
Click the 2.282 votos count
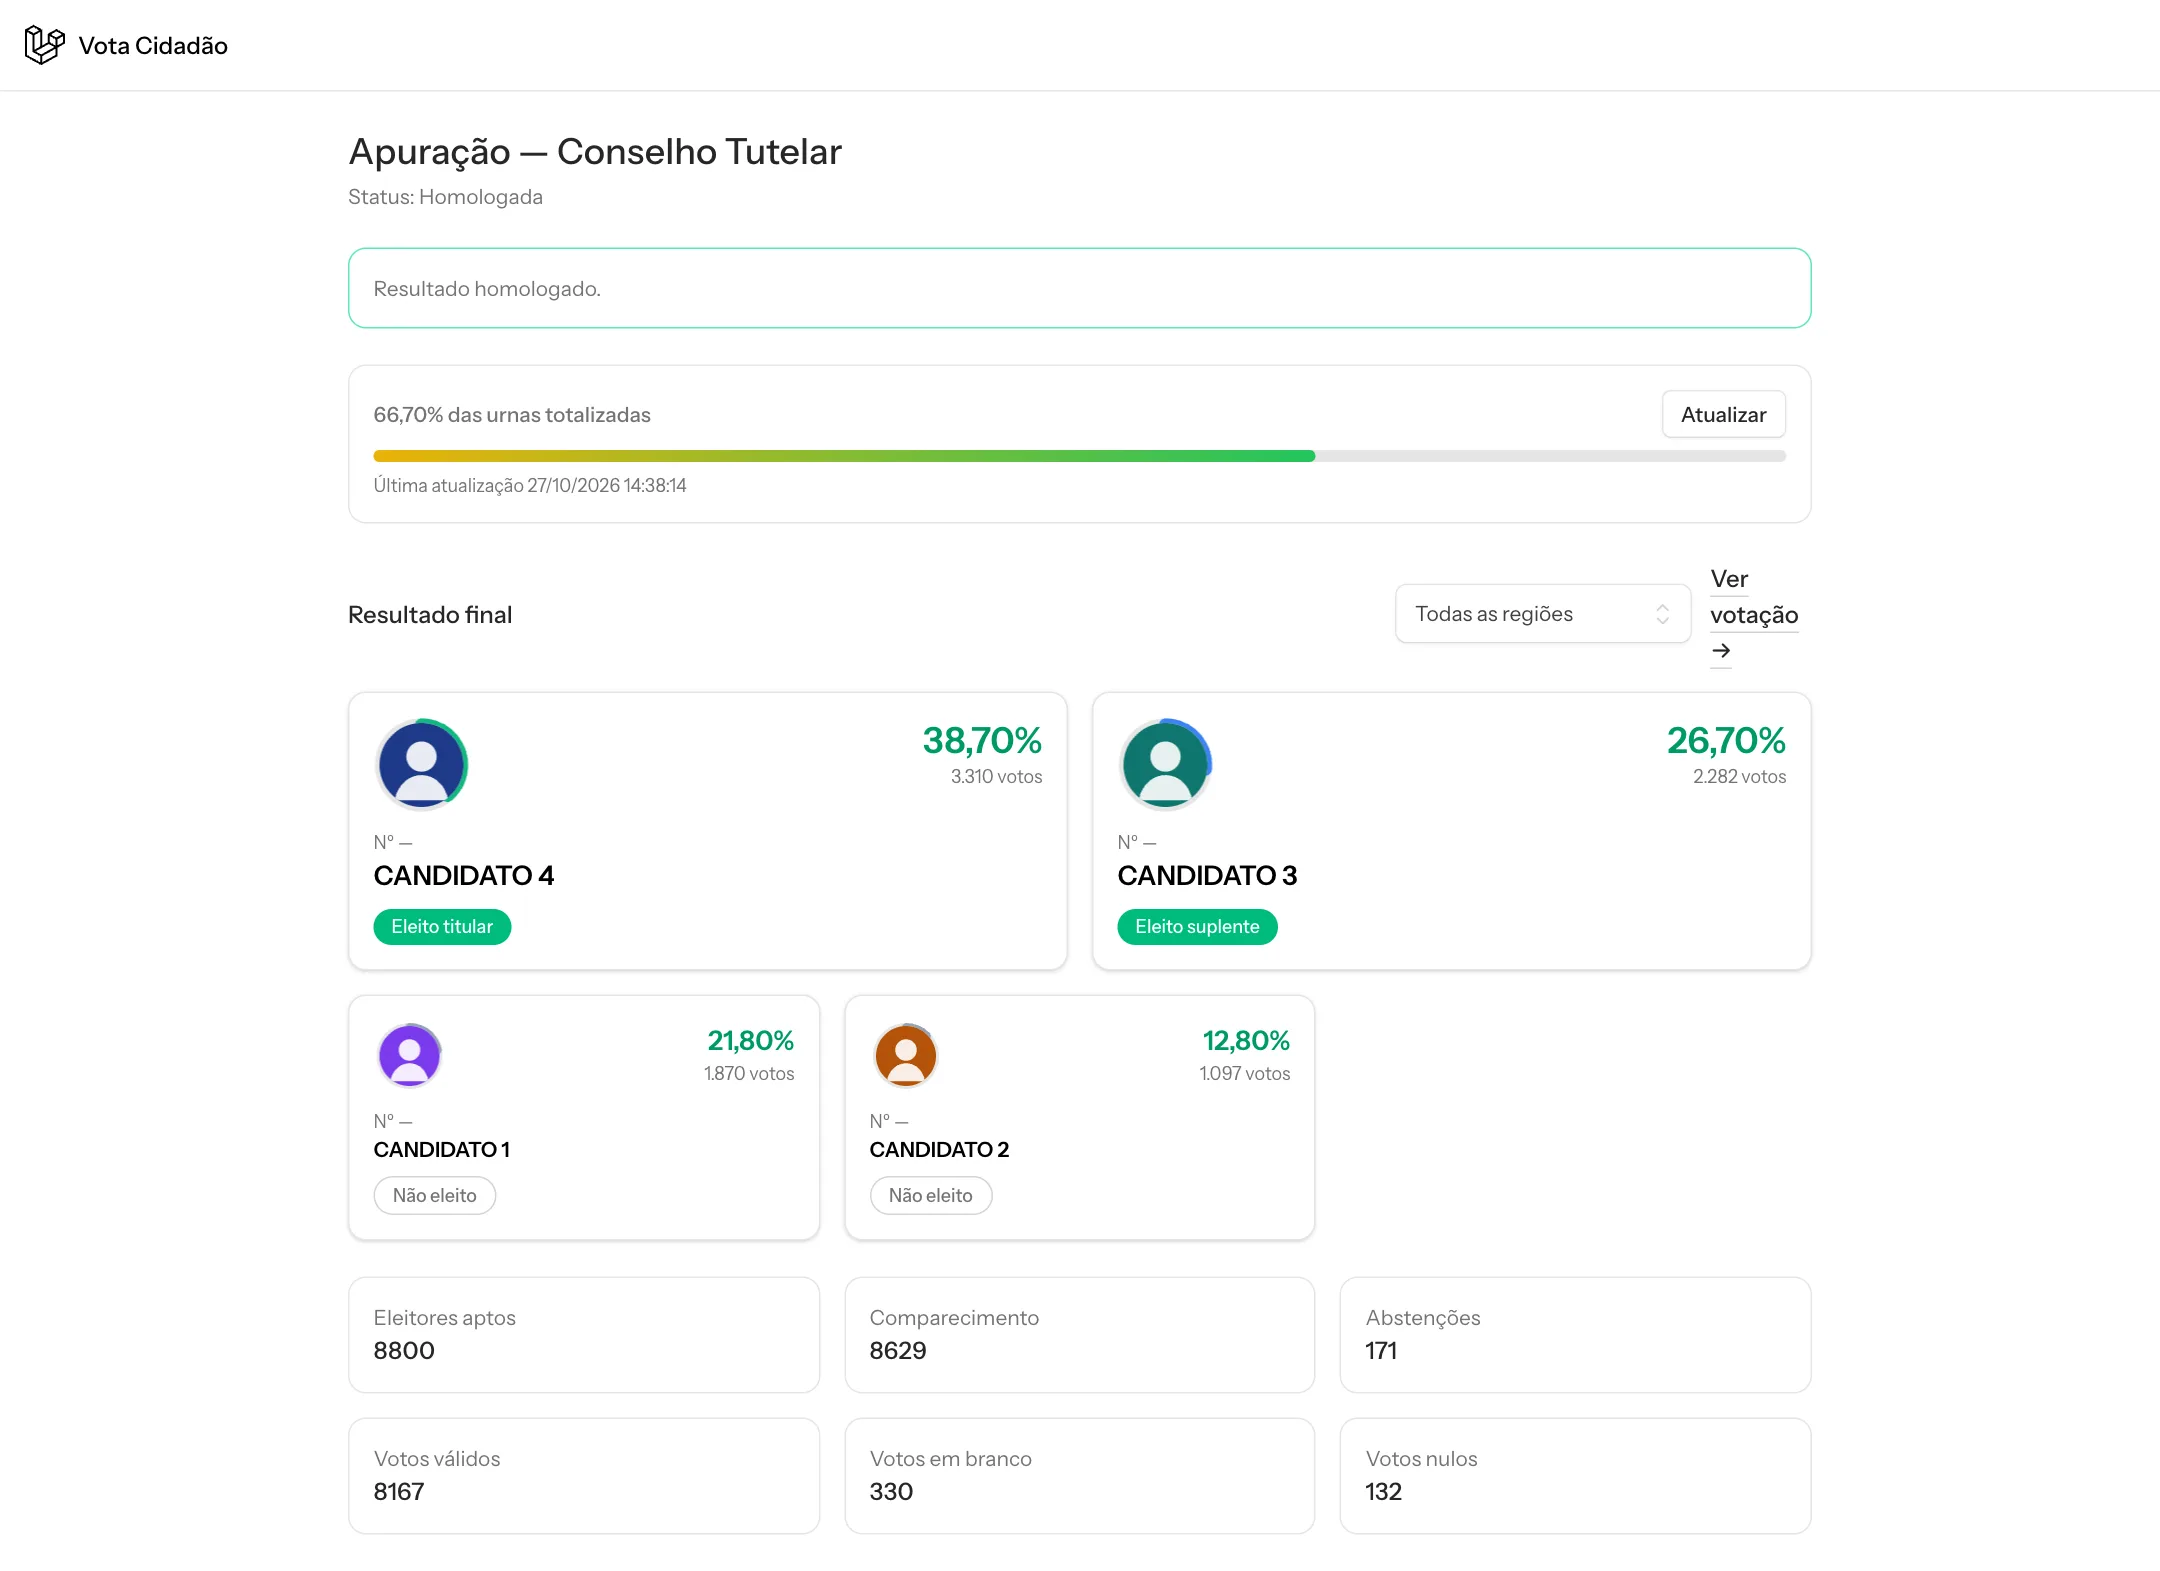[x=1739, y=777]
